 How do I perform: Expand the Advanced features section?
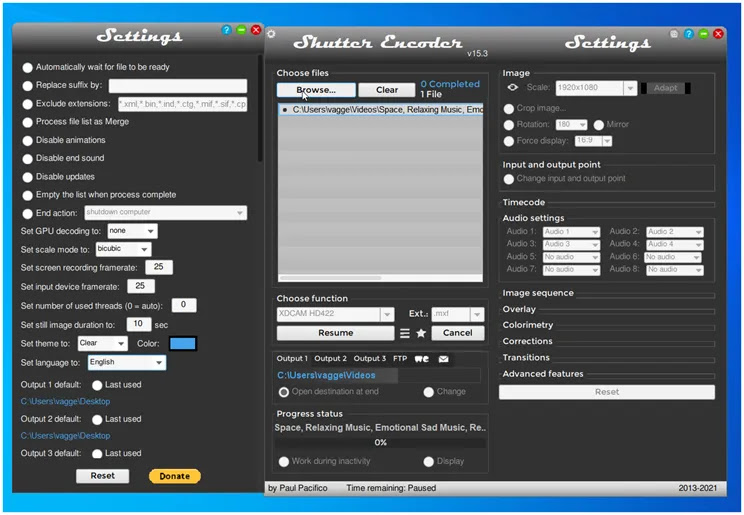coord(543,374)
